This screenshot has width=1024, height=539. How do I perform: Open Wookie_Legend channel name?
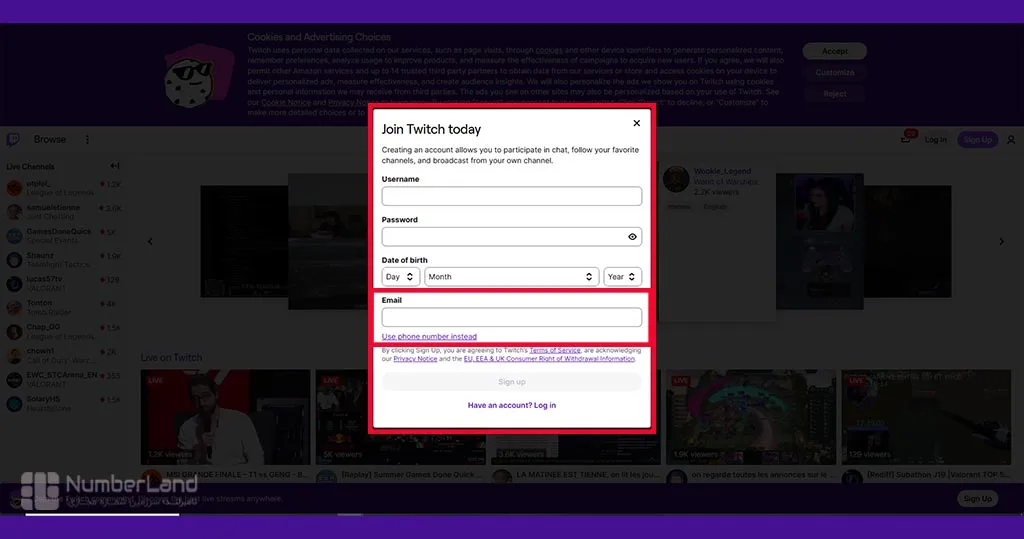coord(722,171)
